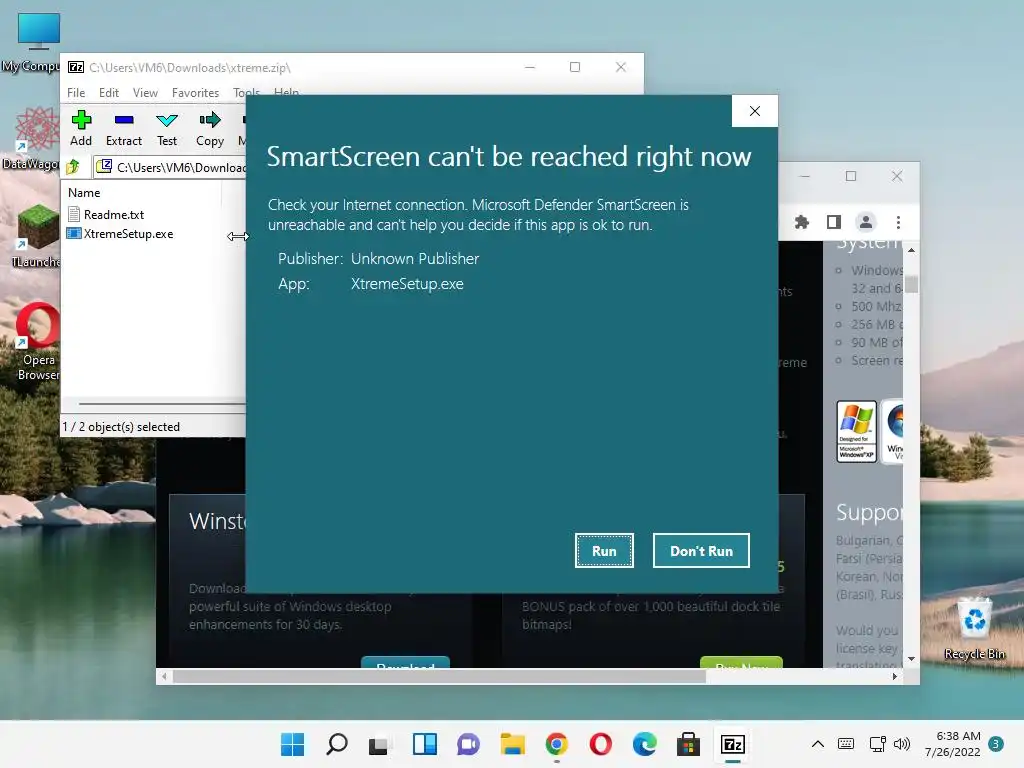Click the network tray icon
1024x768 pixels.
(877, 744)
